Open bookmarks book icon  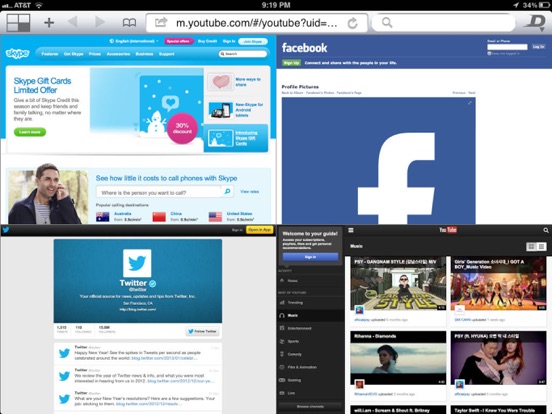(x=129, y=23)
